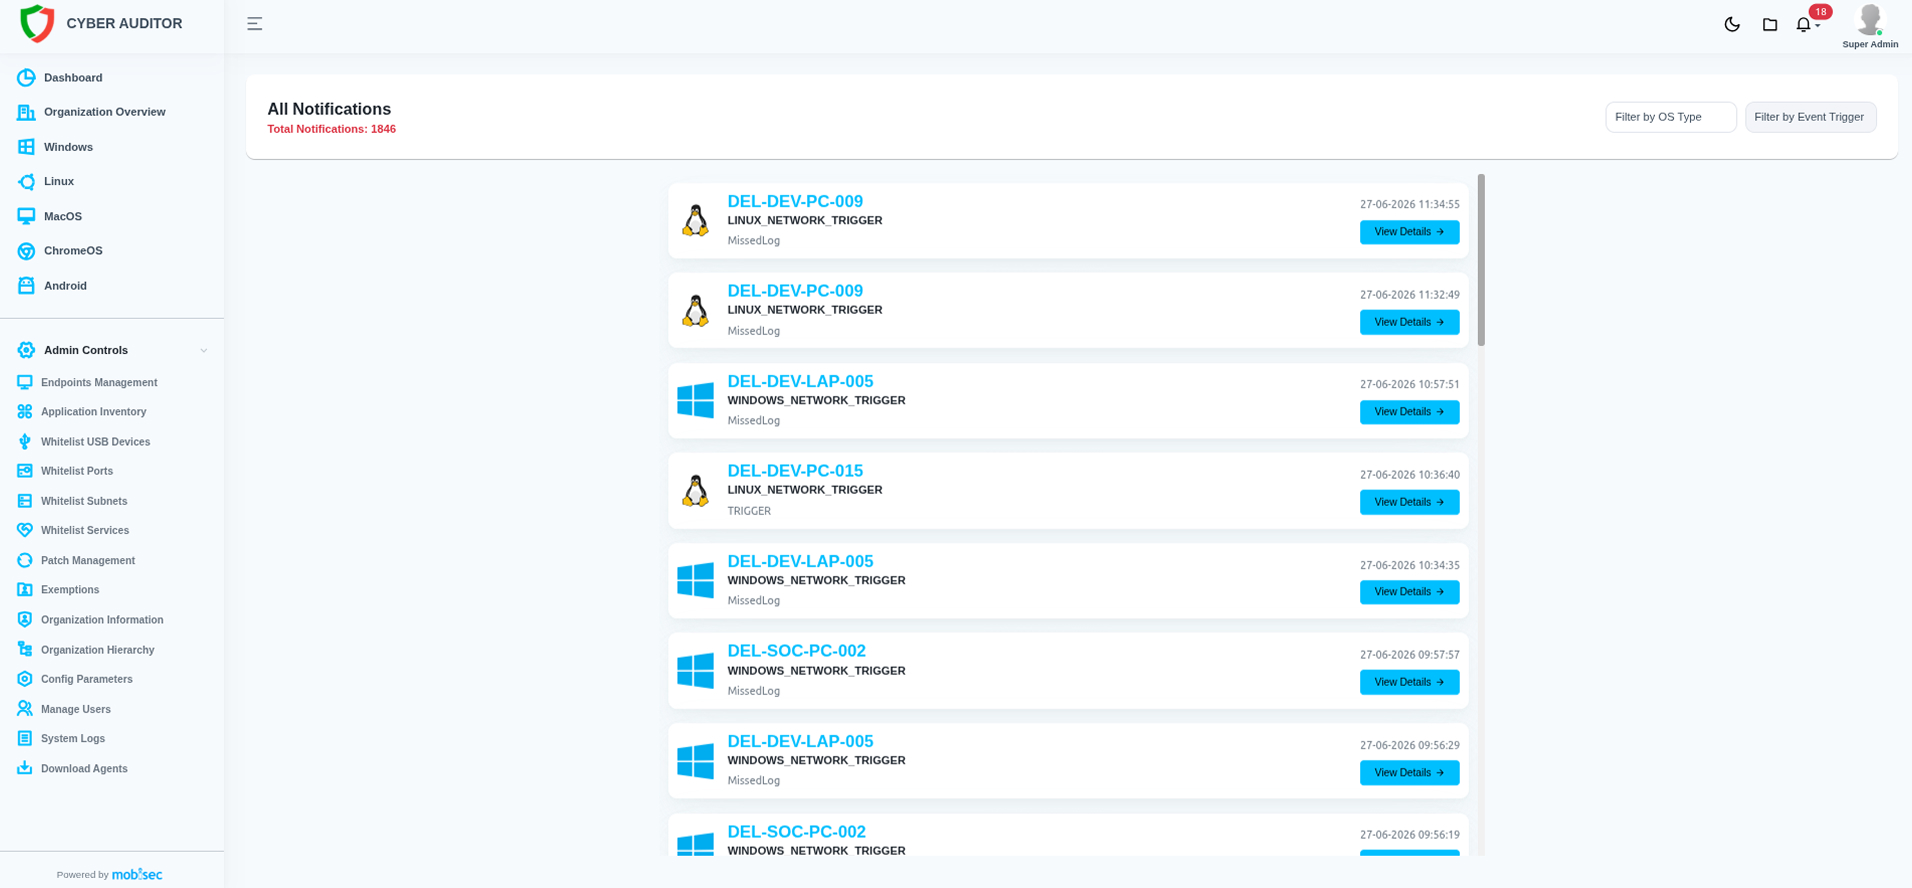Open the ChromeOS menu label
Image resolution: width=1912 pixels, height=888 pixels.
[x=73, y=251]
